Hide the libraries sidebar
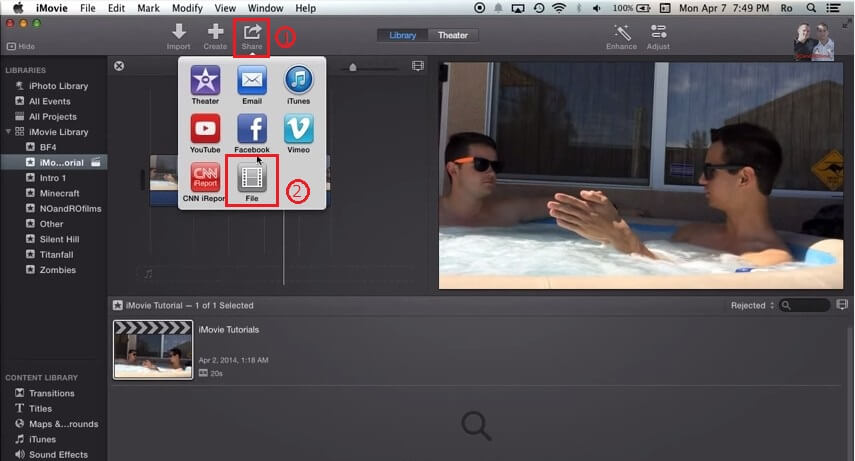 21,46
